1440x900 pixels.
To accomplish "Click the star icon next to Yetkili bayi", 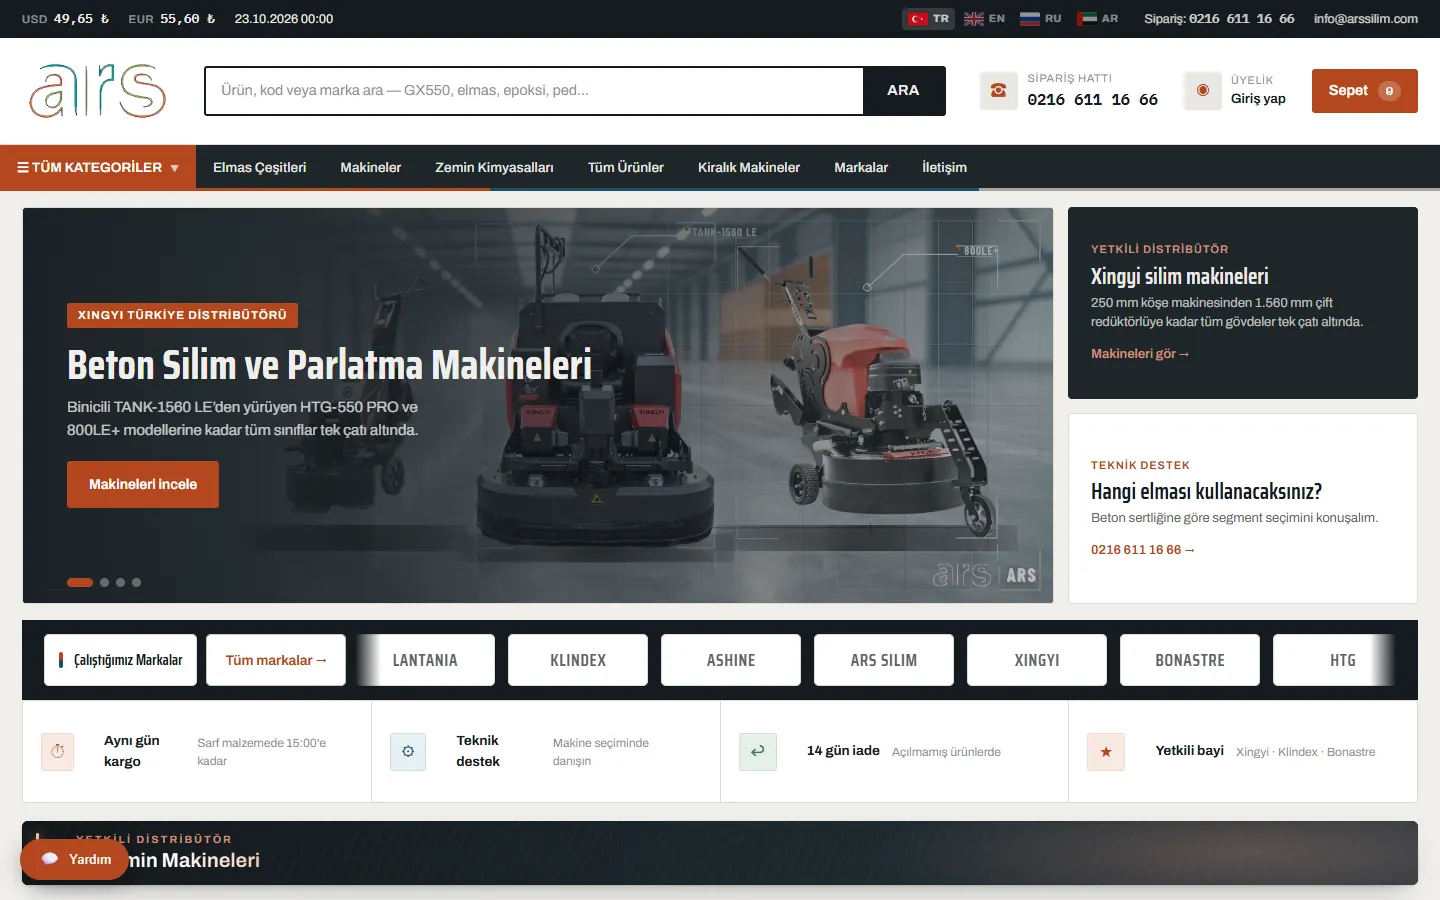I will (x=1106, y=751).
